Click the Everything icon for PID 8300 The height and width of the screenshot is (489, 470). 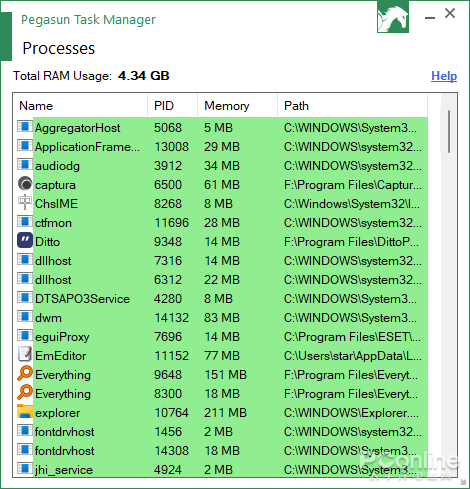pyautogui.click(x=25, y=393)
